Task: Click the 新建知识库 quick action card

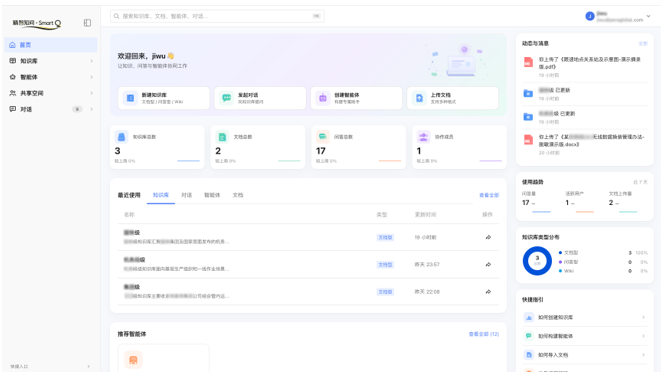Action: tap(164, 98)
